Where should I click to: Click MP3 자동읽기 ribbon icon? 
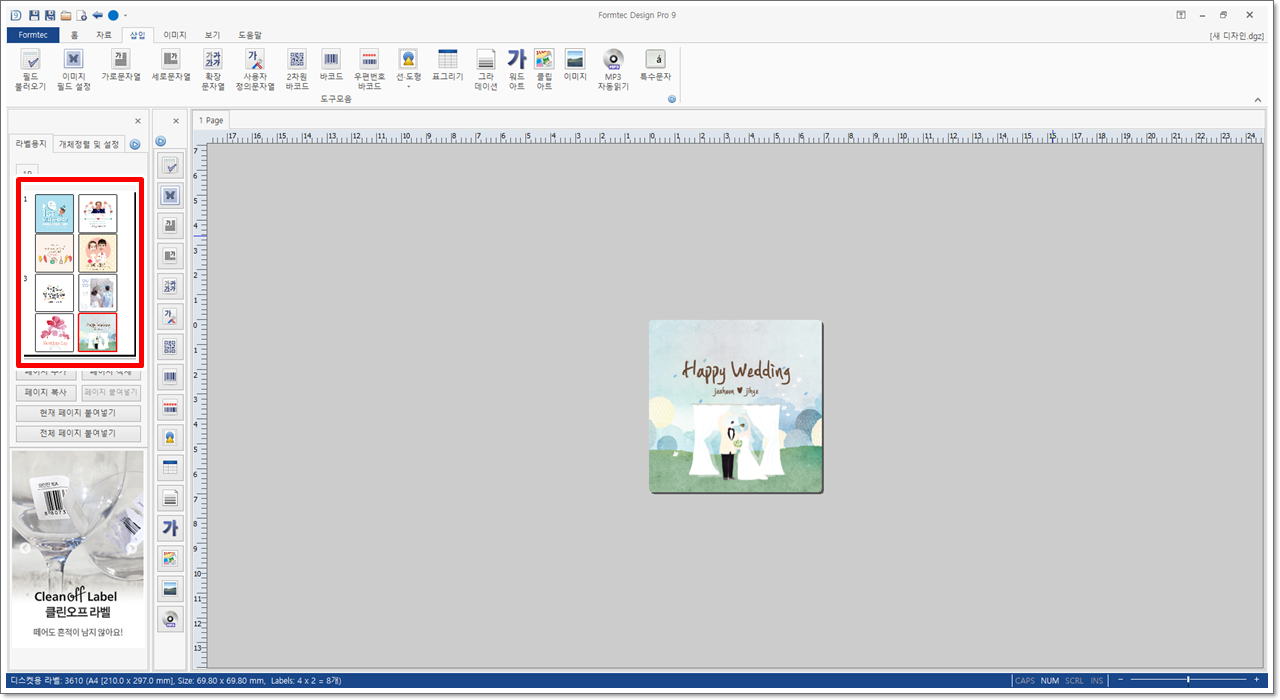(x=613, y=69)
